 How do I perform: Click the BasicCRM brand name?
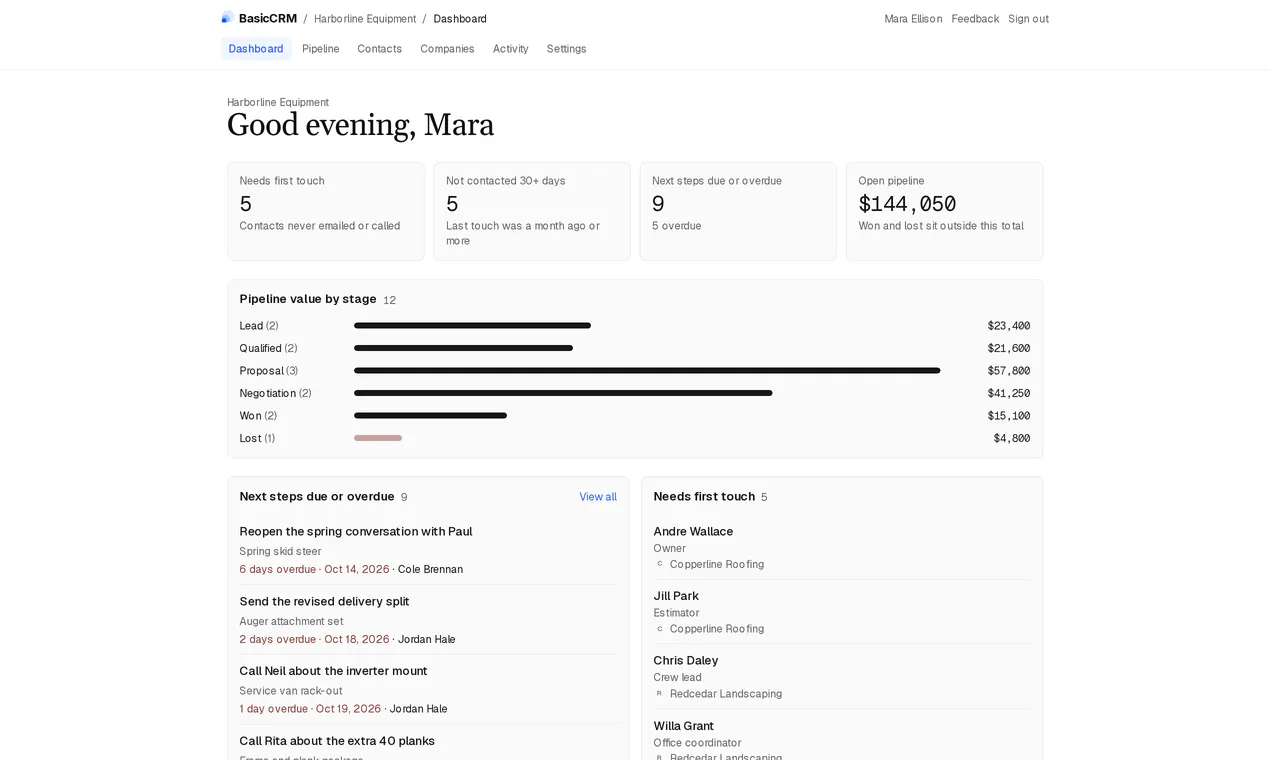pos(268,19)
